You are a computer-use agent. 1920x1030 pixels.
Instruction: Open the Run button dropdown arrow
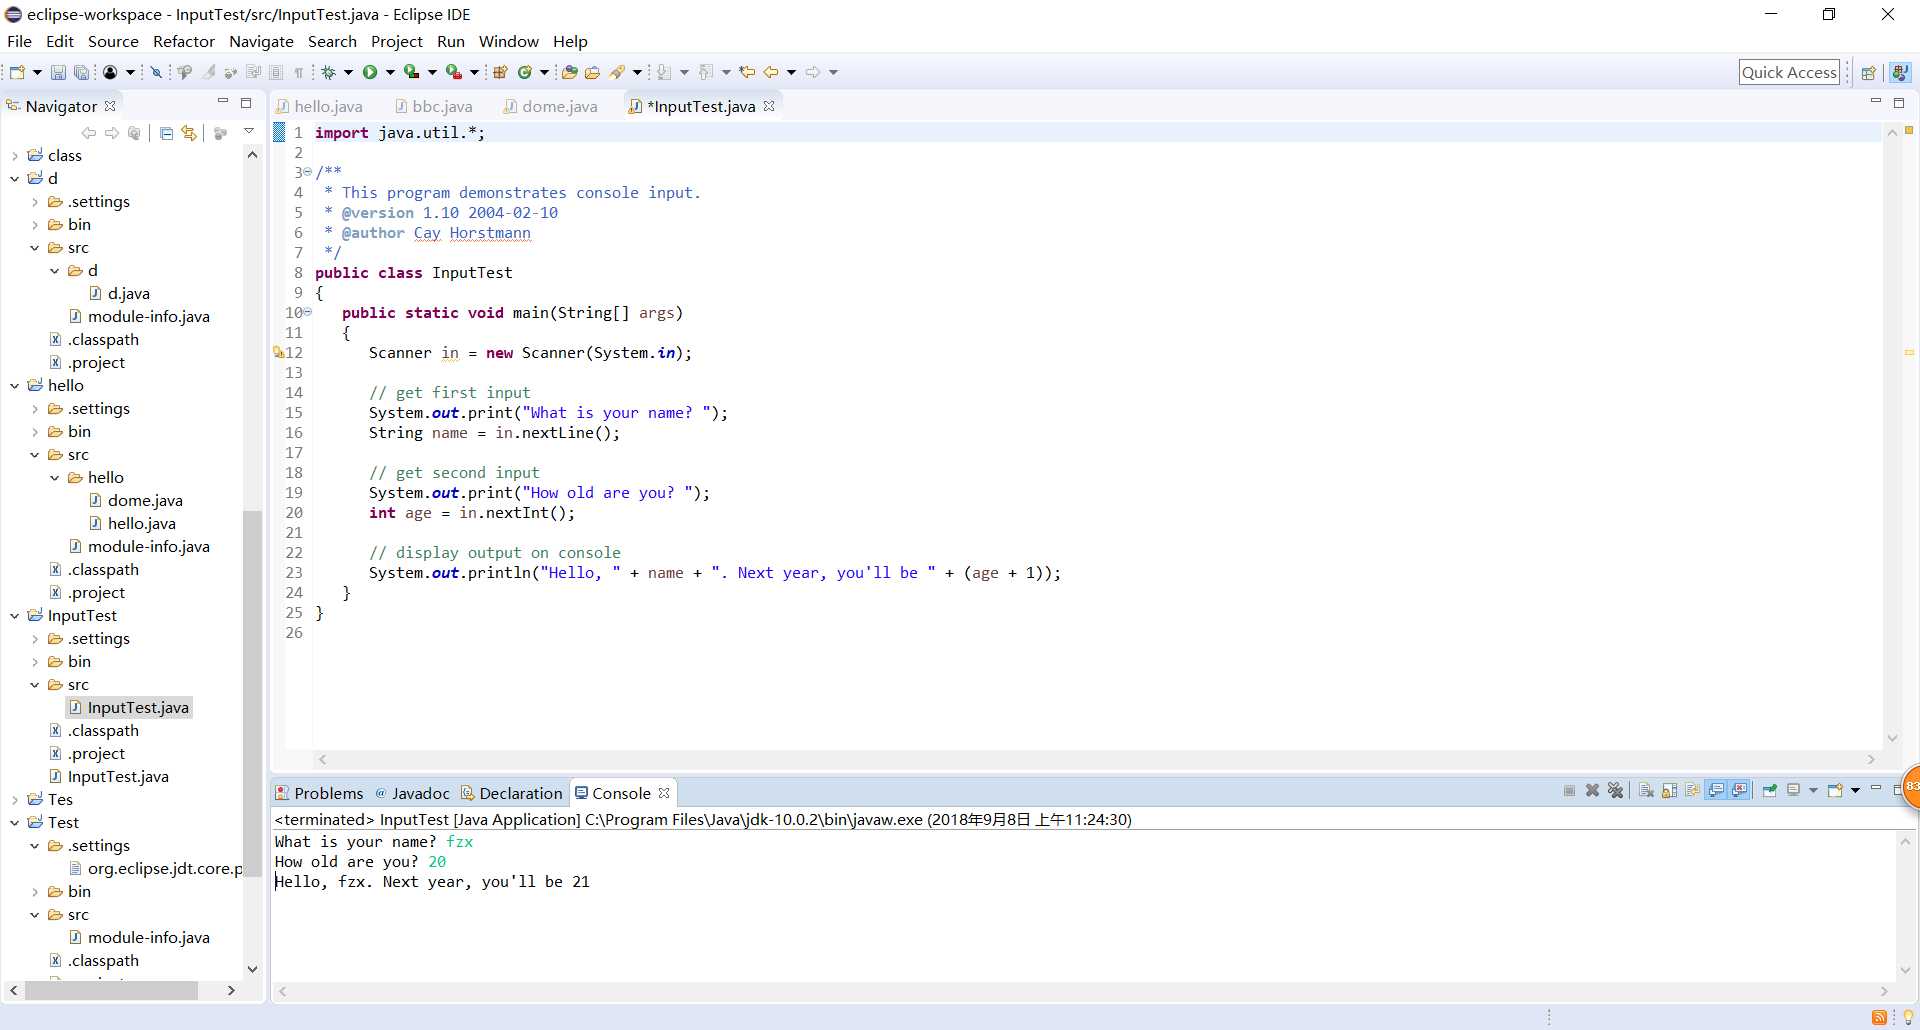pos(390,72)
